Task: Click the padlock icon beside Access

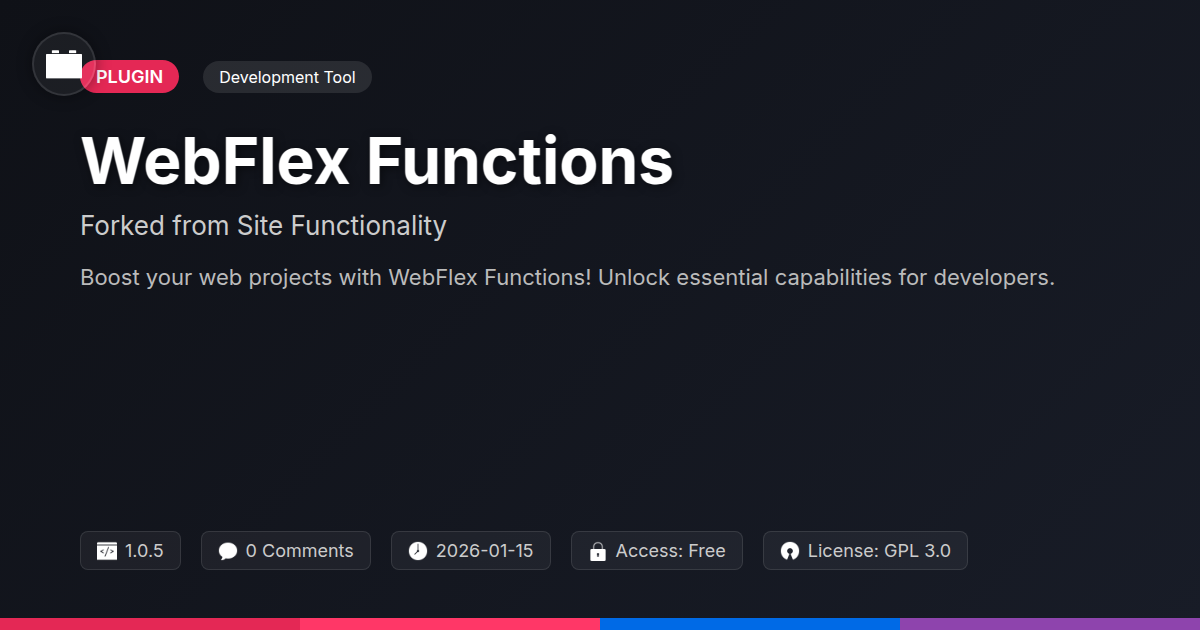Action: pyautogui.click(x=598, y=551)
